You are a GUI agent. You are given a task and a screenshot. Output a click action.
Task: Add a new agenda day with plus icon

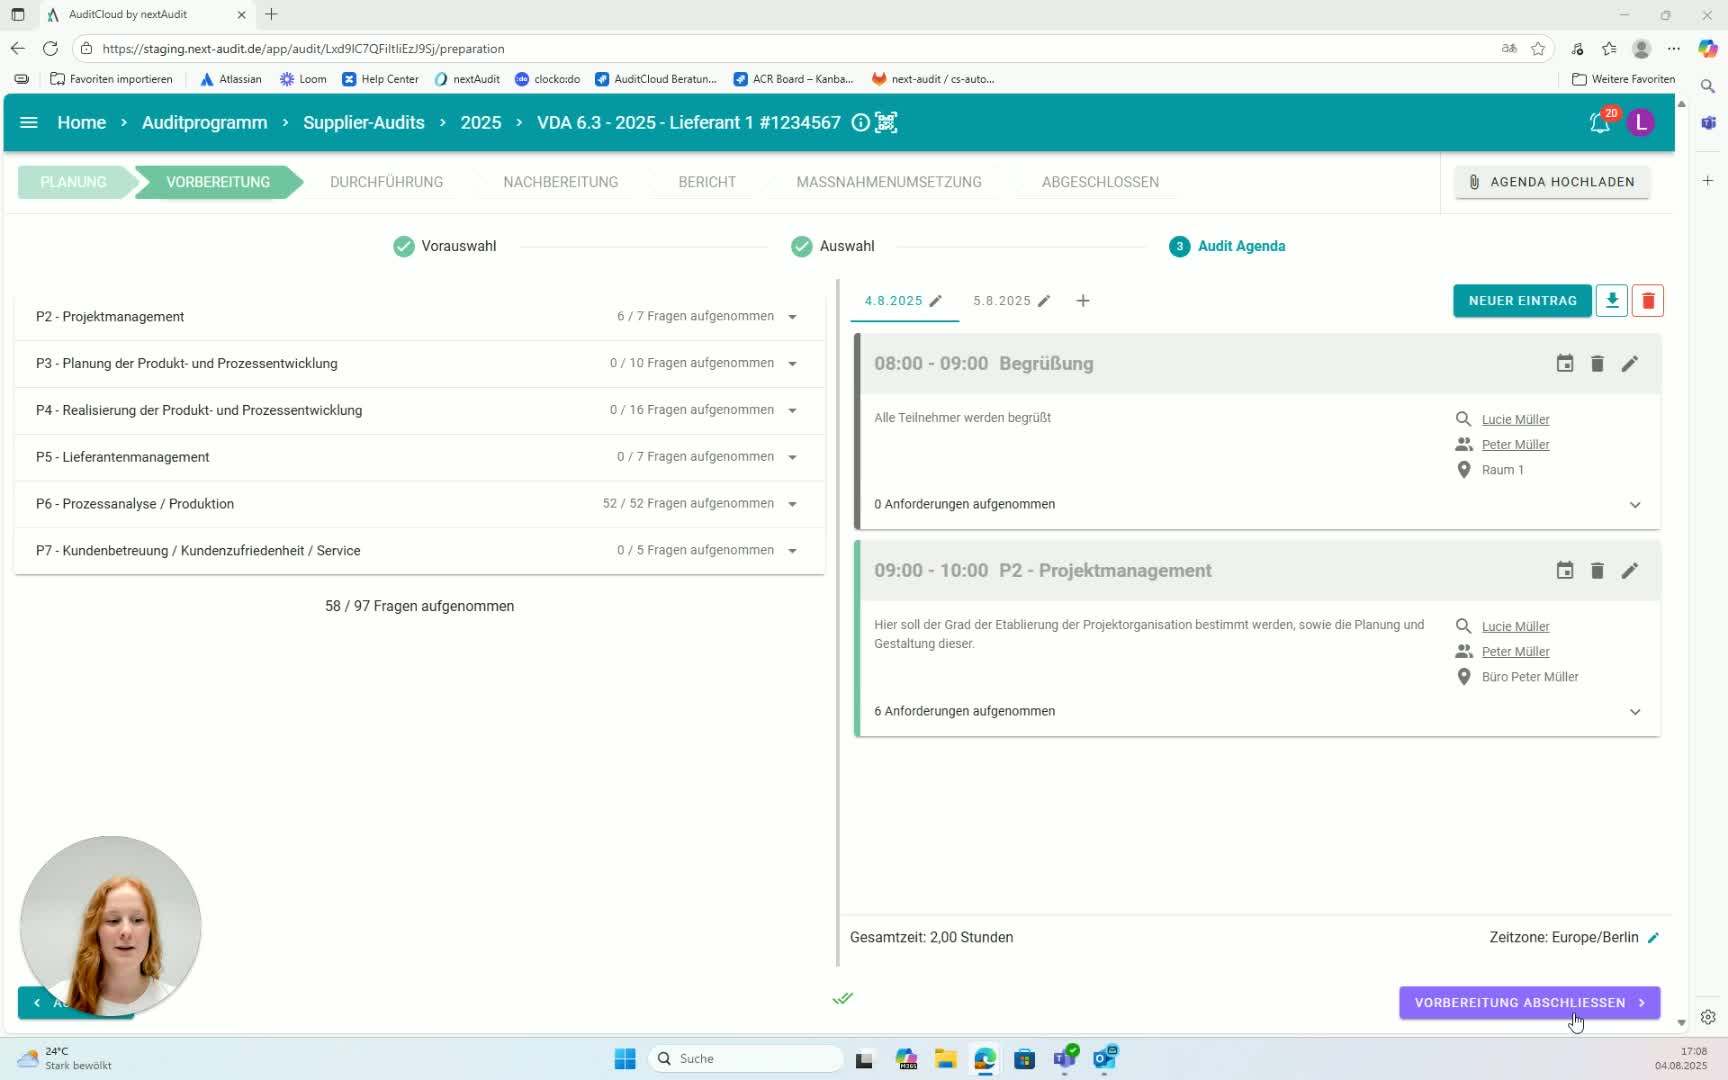1083,301
